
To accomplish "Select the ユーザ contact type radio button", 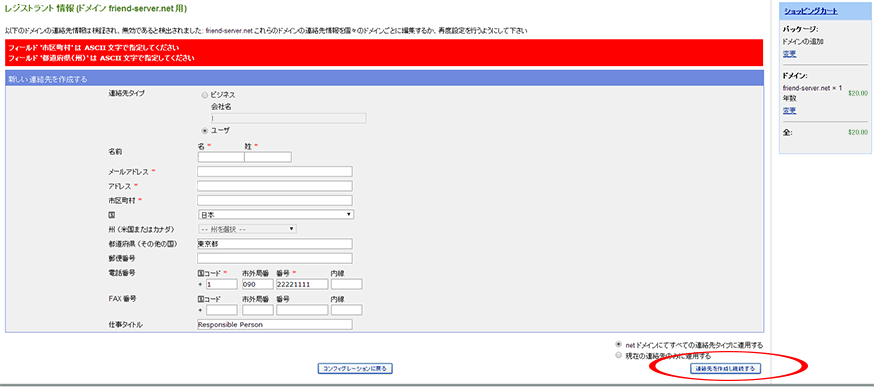I will [x=205, y=130].
